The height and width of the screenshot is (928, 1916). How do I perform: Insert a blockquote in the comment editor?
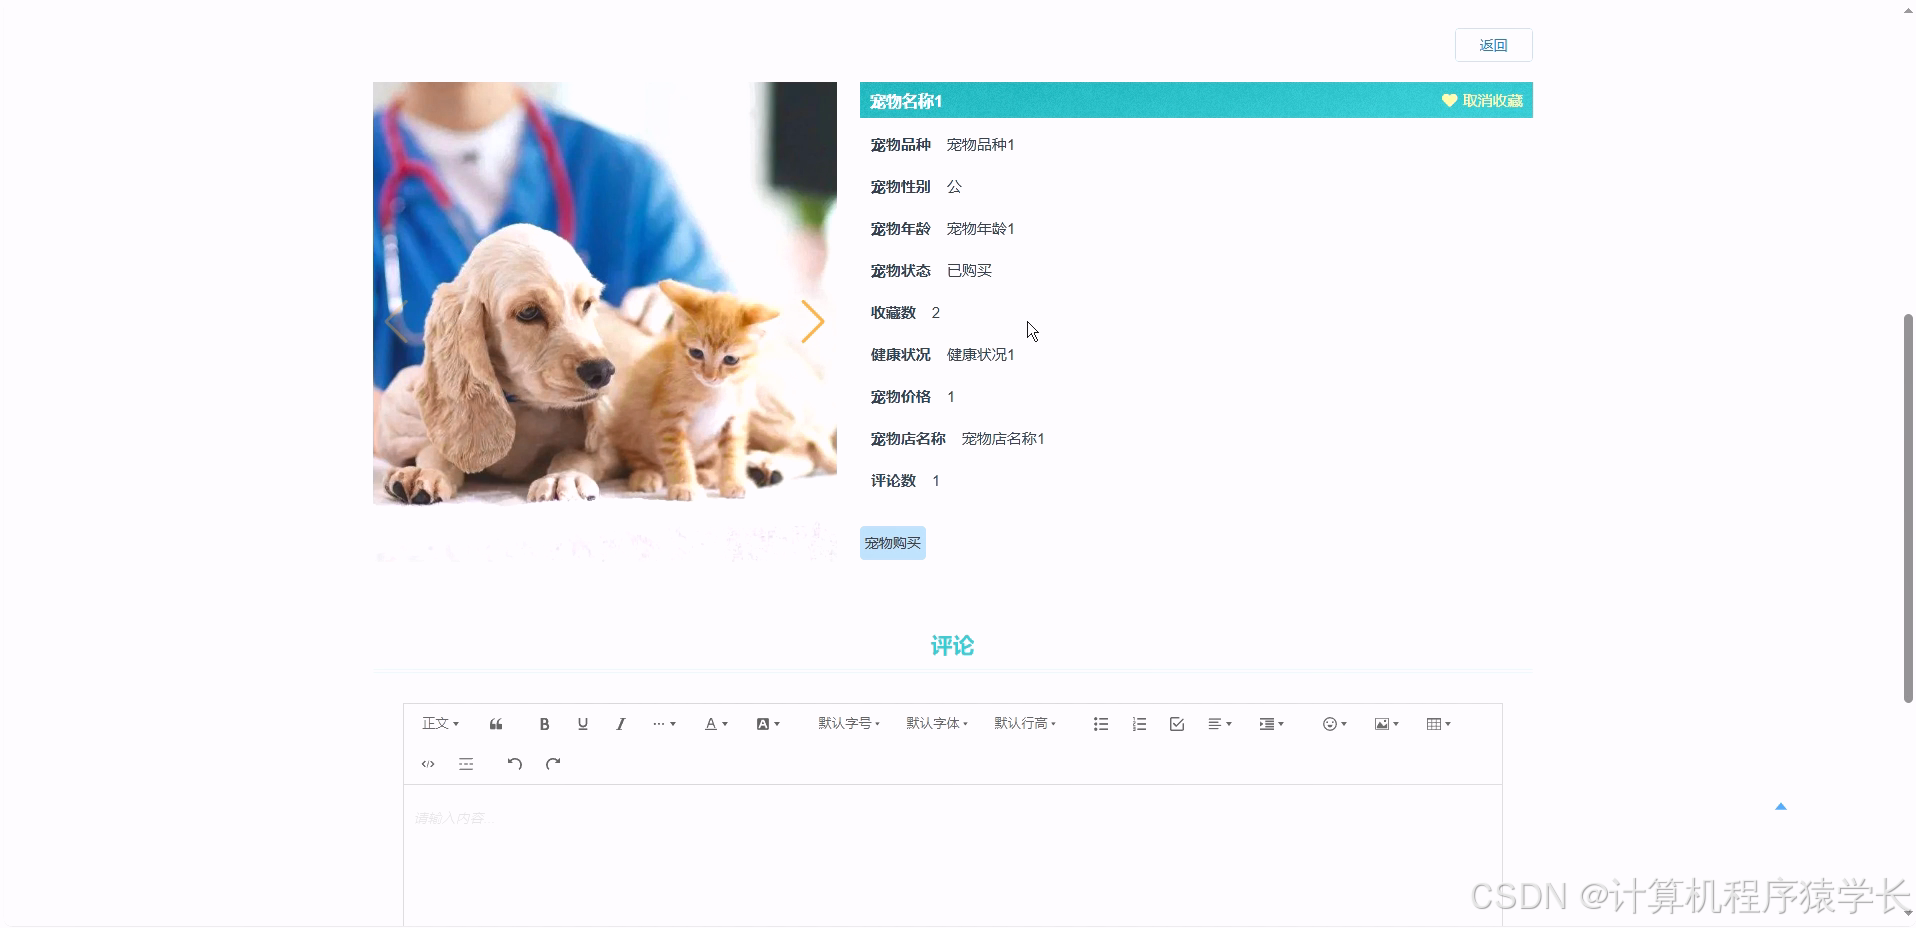[x=495, y=723]
